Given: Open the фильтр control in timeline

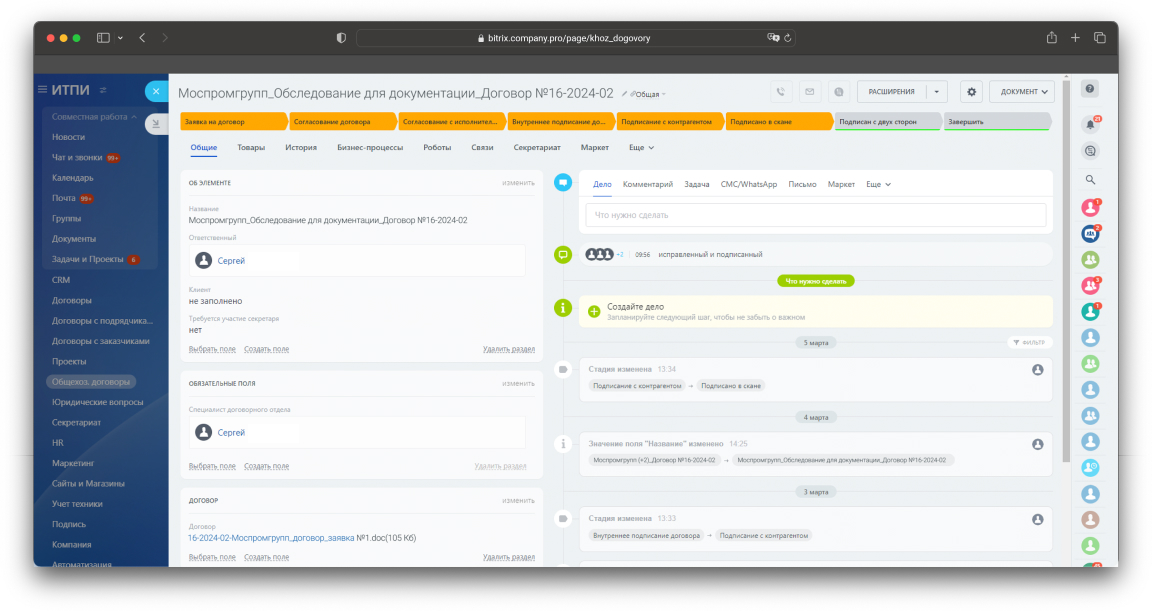Looking at the screenshot, I should (1029, 342).
